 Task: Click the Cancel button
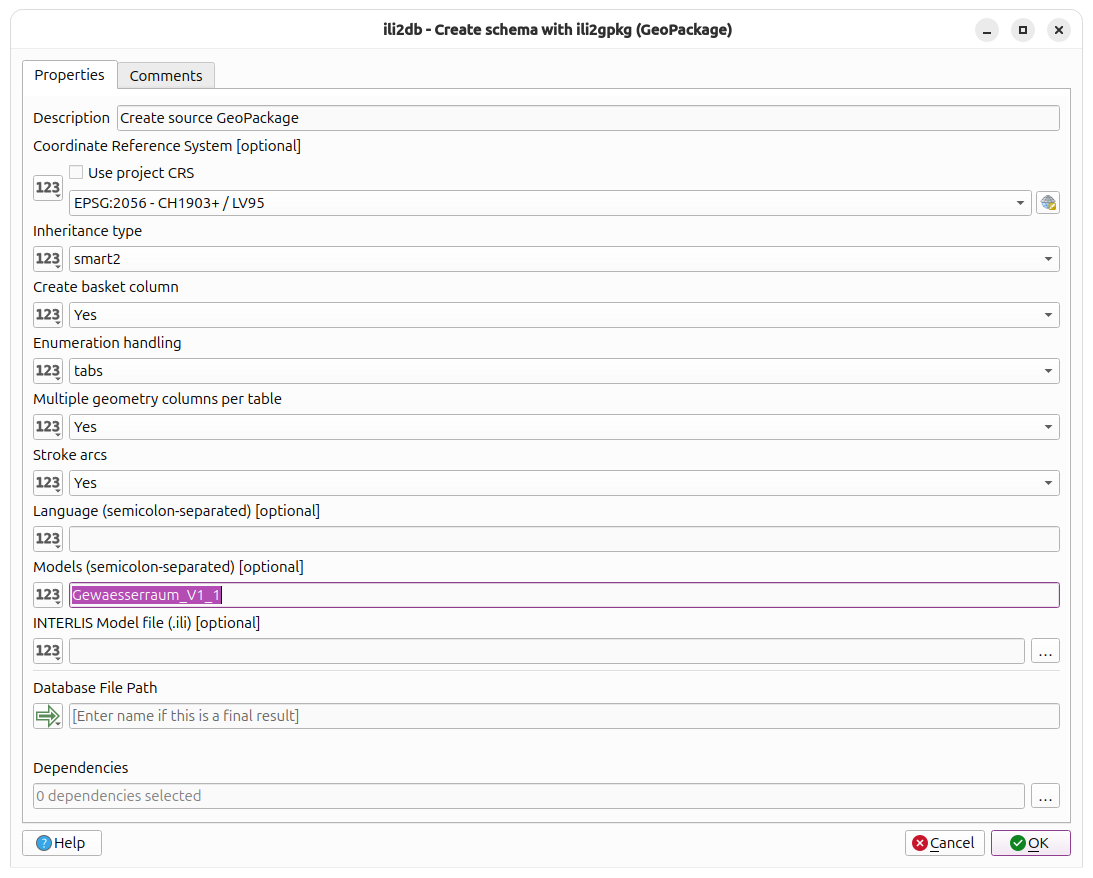(945, 843)
